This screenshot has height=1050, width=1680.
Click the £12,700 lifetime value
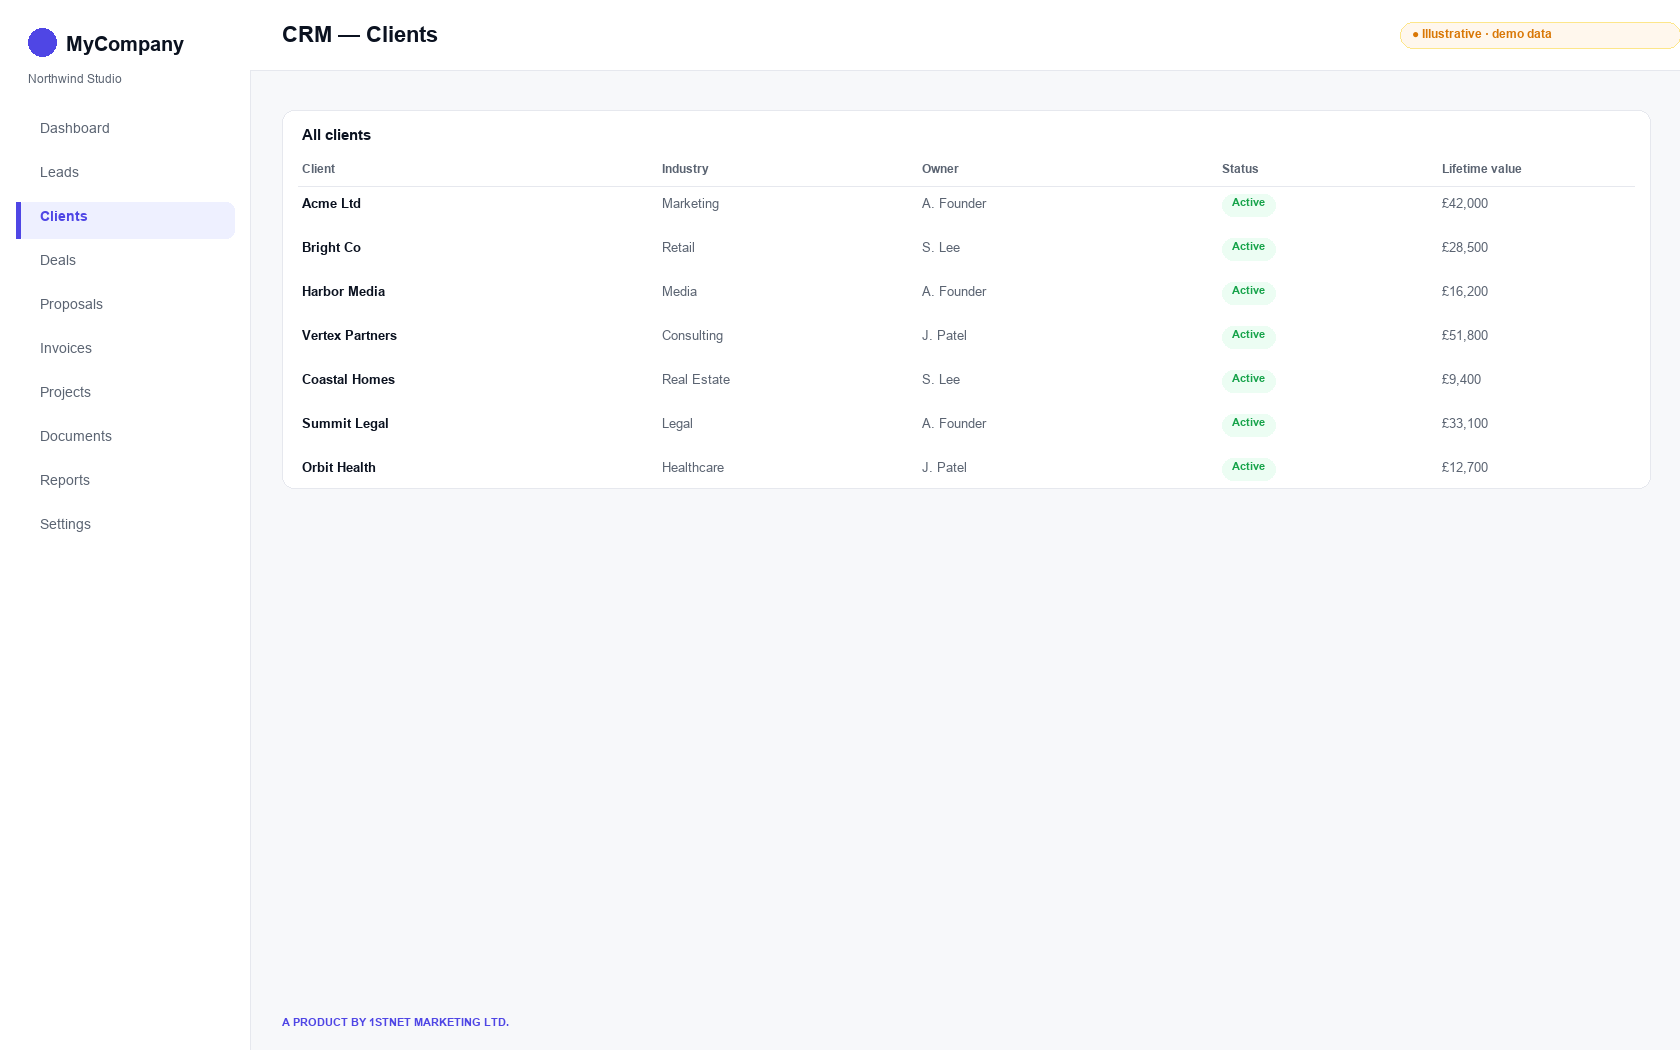[x=1465, y=467]
